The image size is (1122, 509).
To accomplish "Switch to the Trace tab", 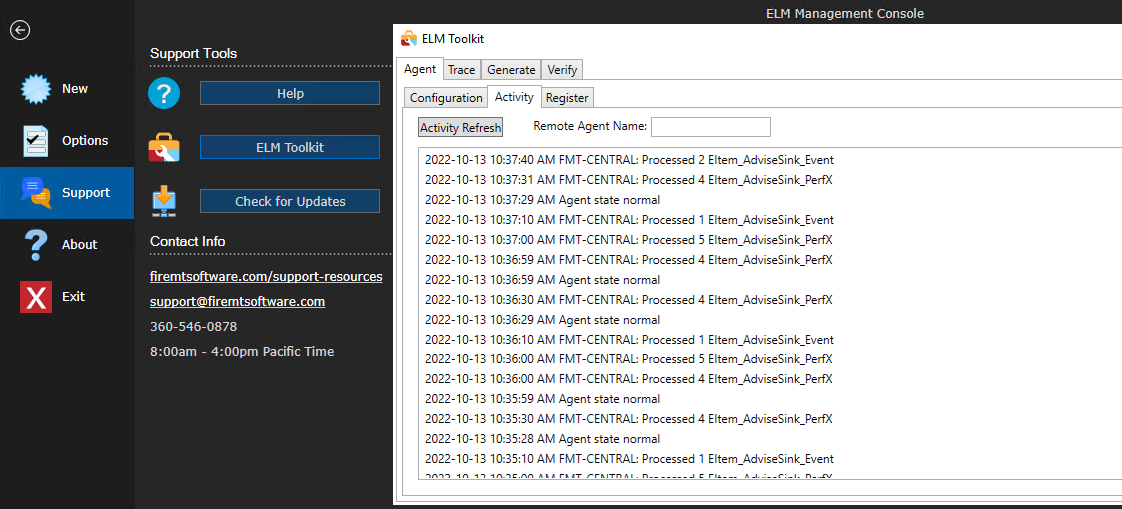I will coord(462,69).
